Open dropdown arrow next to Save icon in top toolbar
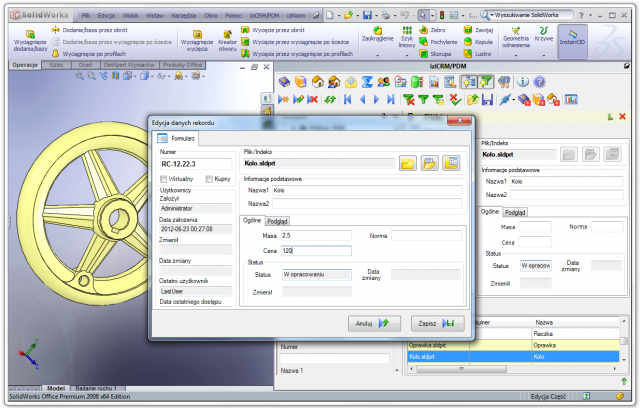The height and width of the screenshot is (408, 640). coord(376,16)
